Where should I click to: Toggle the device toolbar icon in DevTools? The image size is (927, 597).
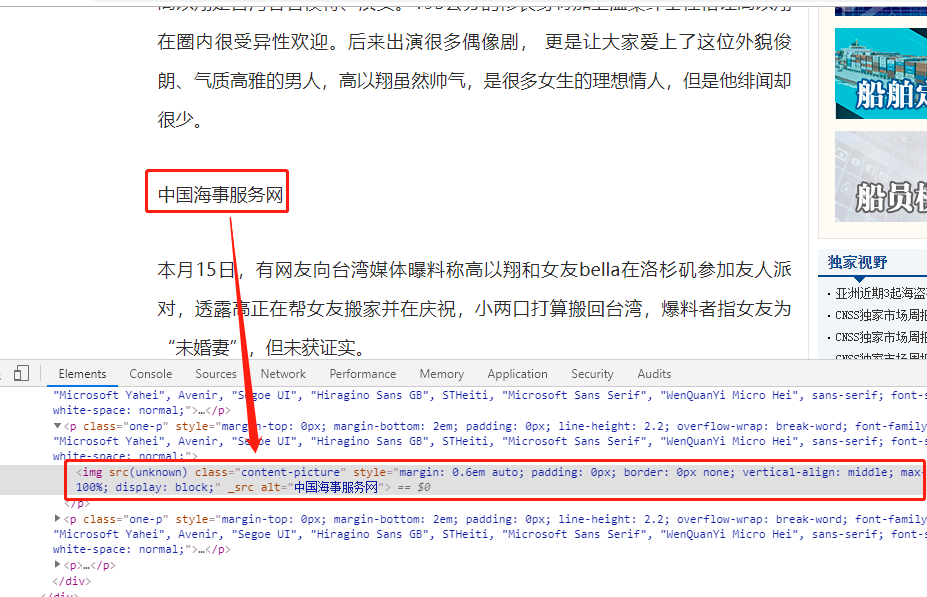(x=21, y=373)
